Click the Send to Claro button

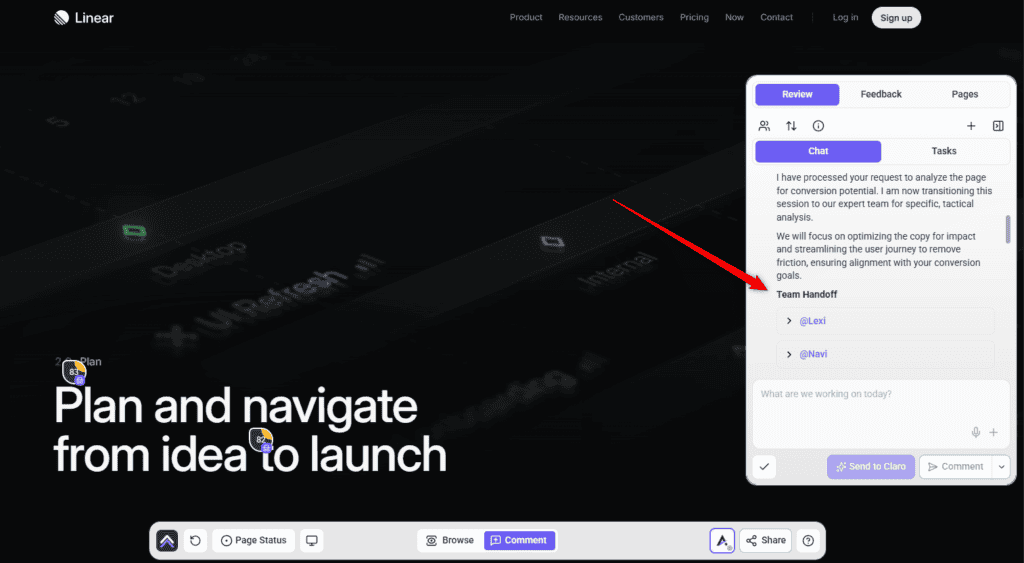click(871, 466)
